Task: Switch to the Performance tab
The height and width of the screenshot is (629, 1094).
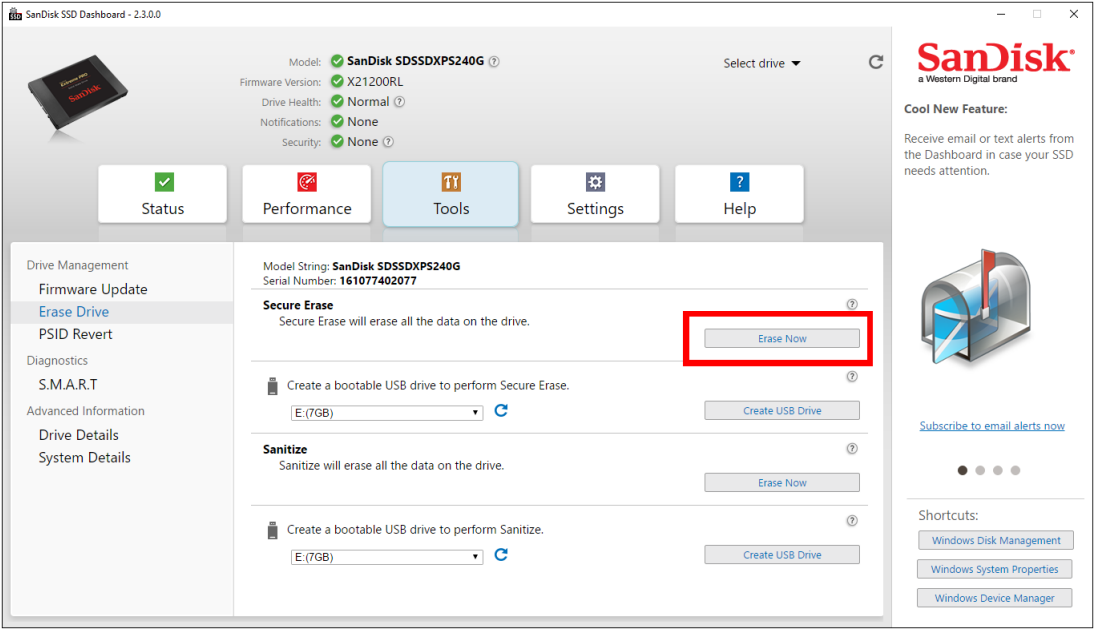Action: 307,194
